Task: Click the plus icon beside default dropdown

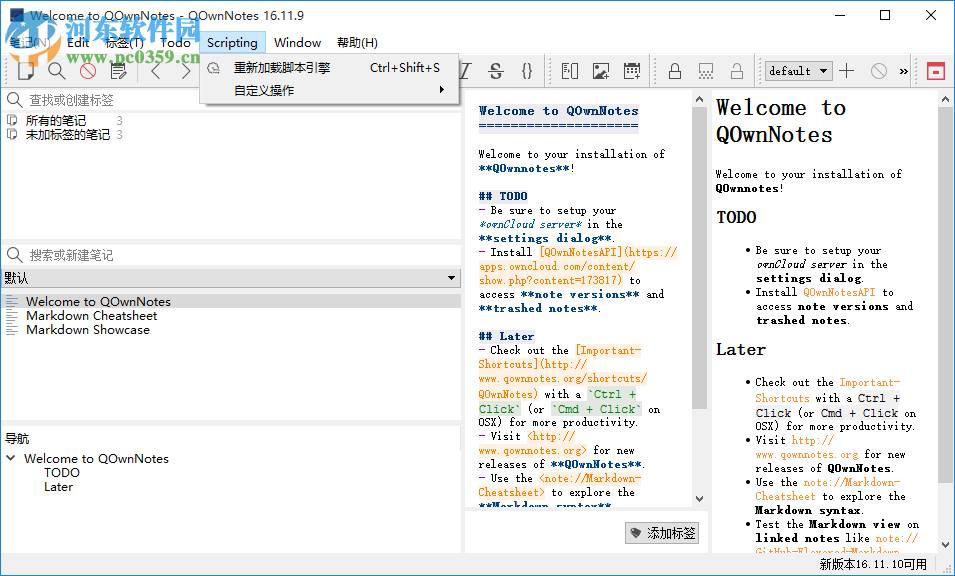Action: click(x=847, y=71)
